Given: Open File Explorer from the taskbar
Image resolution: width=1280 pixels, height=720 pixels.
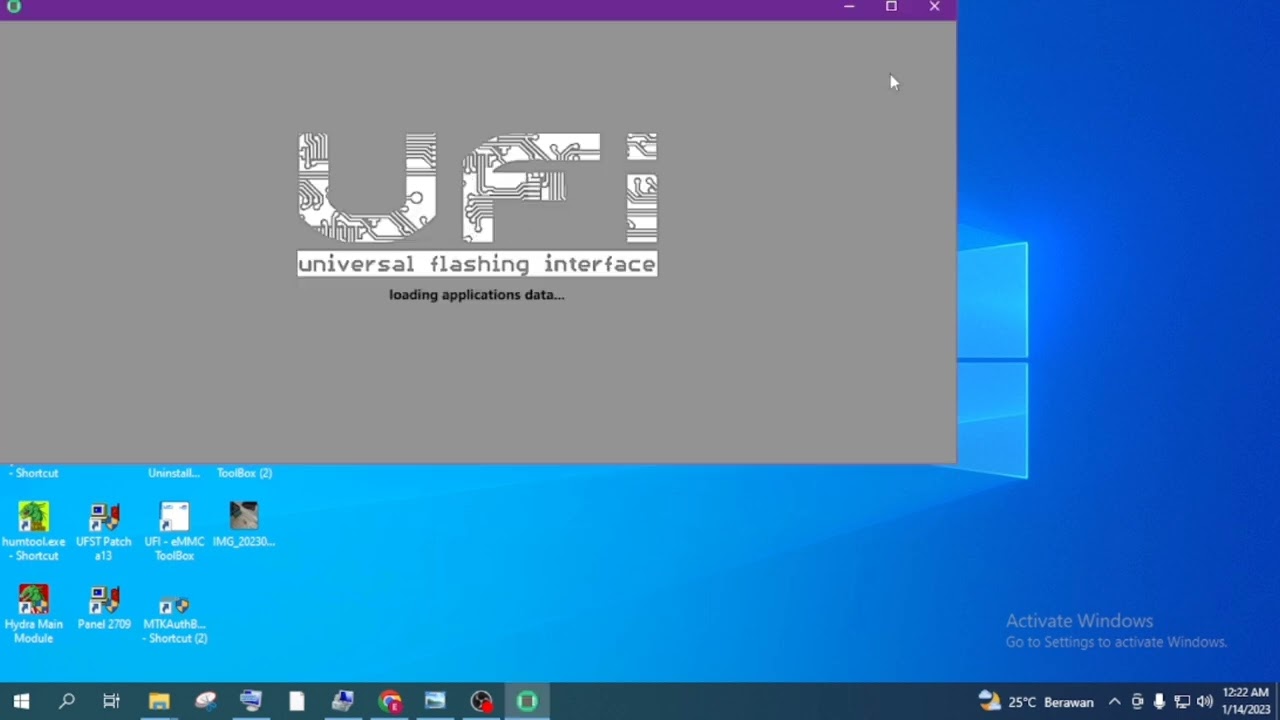Looking at the screenshot, I should point(159,701).
